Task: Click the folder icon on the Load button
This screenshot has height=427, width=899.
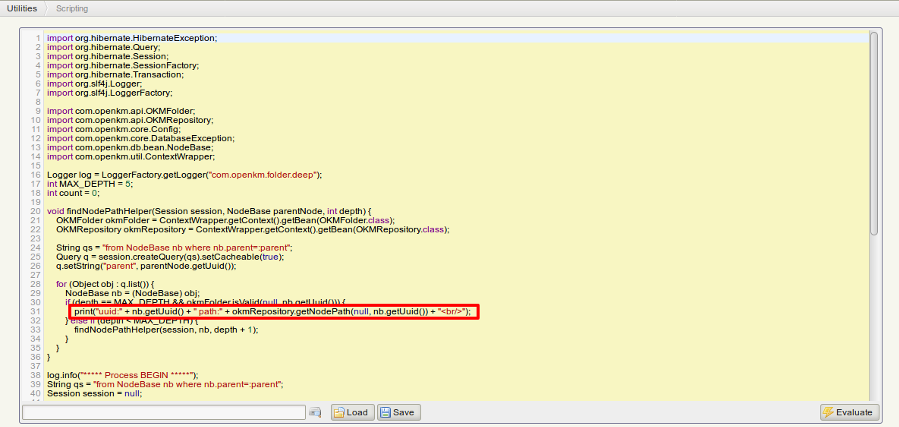Action: pos(339,412)
